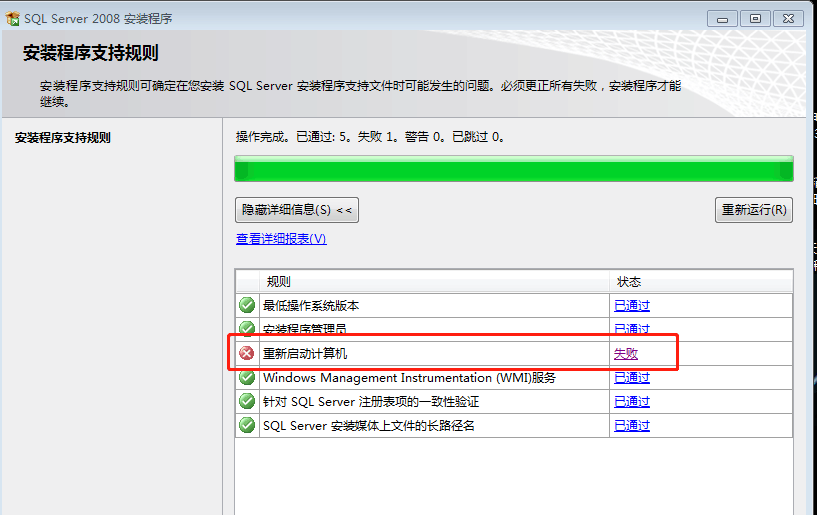
Task: Open 已通过 link for WMI服务 rule
Action: 632,377
